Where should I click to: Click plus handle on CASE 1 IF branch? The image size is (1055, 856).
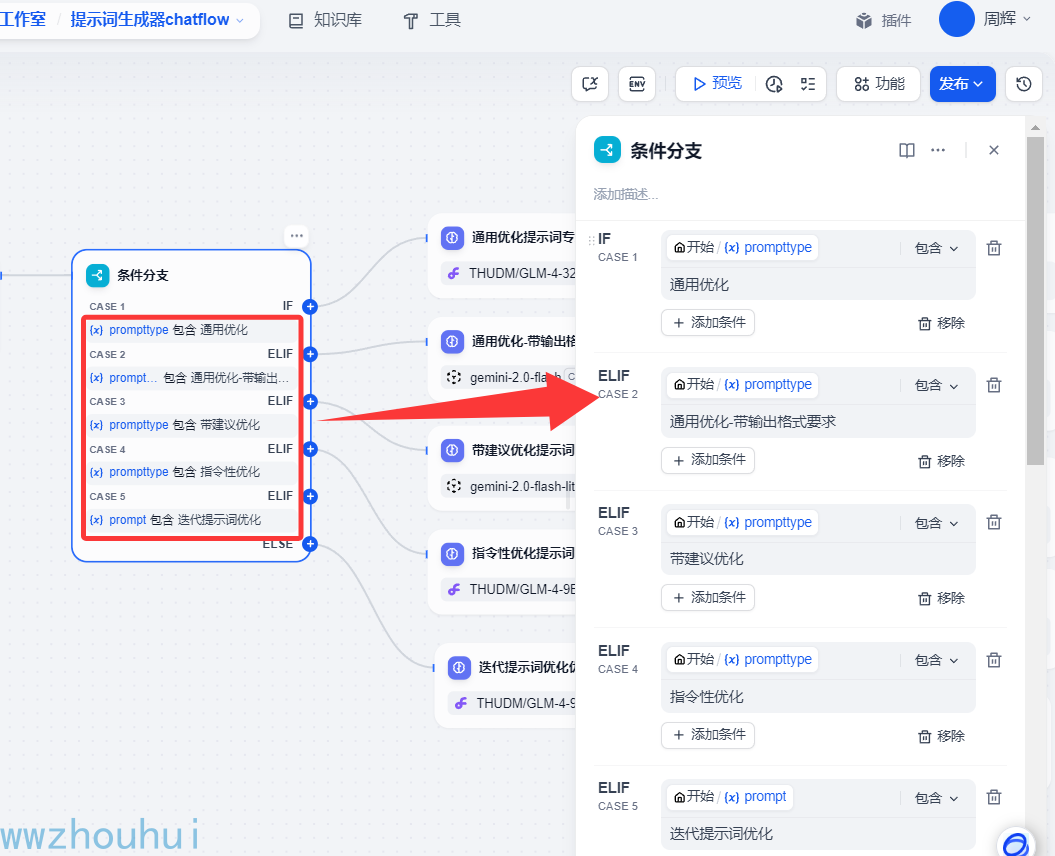click(310, 307)
